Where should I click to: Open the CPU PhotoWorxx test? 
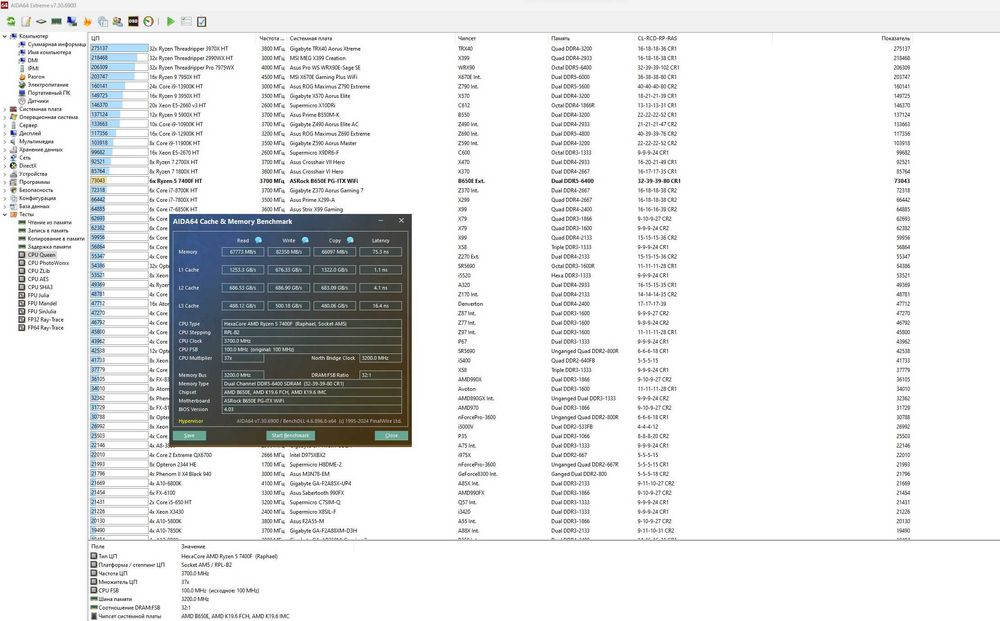pos(48,263)
